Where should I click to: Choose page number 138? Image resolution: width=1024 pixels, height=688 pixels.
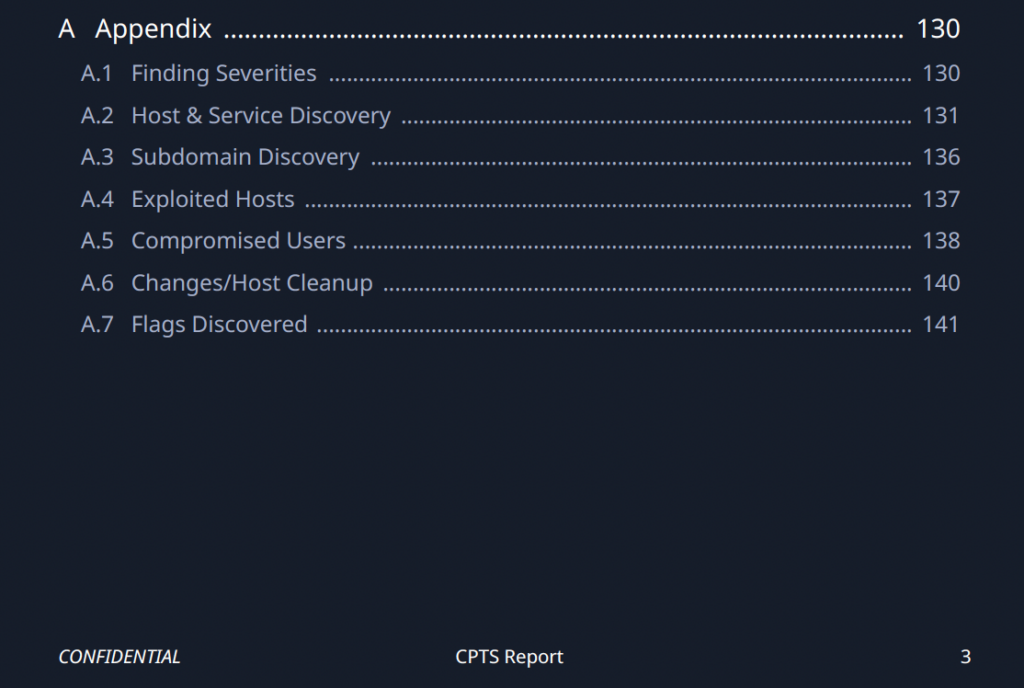[x=940, y=241]
